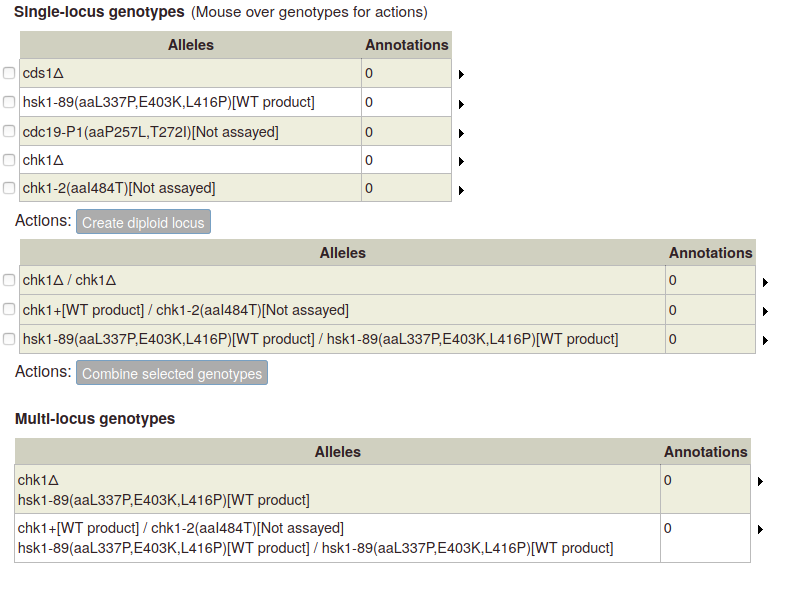Screen dimensions: 803x589
Task: Open actions arrow for chk1Δ / chk1Δ diploid
Action: point(765,282)
